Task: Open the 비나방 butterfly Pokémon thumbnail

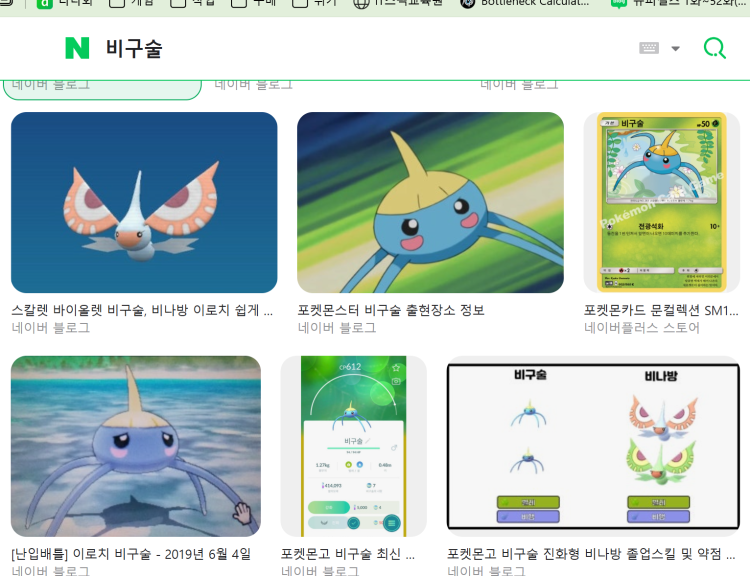Action: [144, 202]
